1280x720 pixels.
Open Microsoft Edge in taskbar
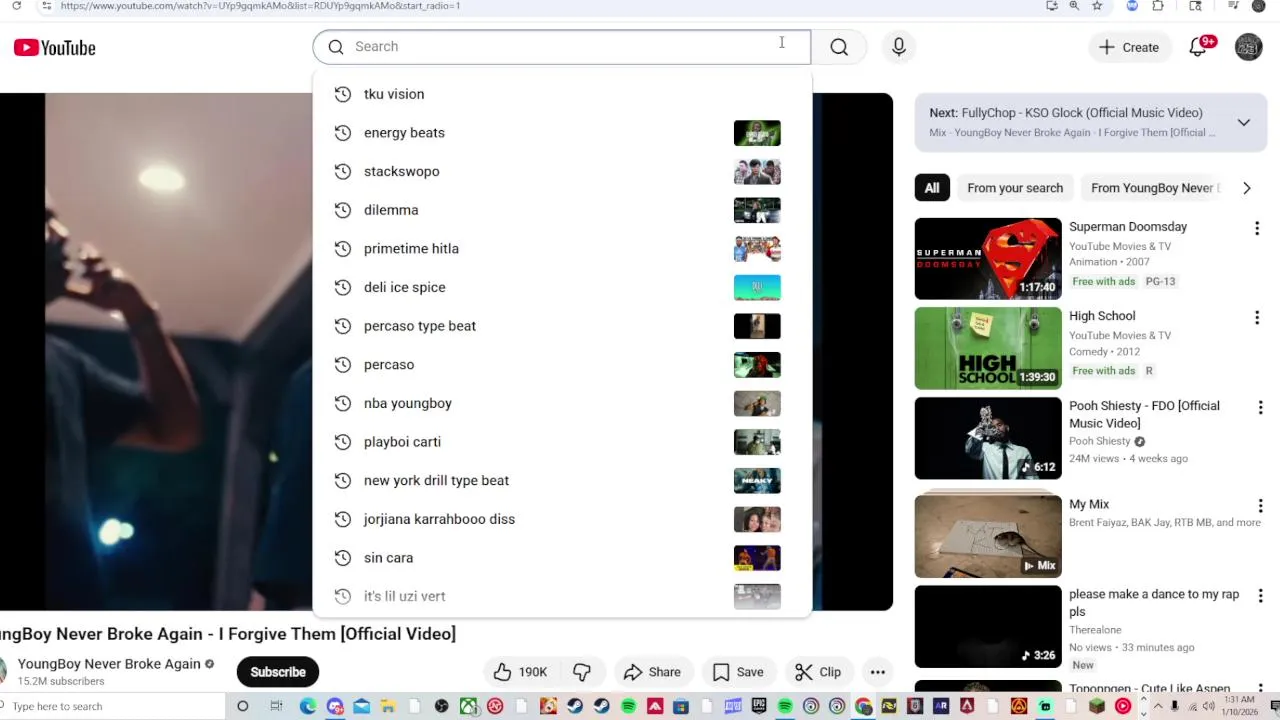308,706
